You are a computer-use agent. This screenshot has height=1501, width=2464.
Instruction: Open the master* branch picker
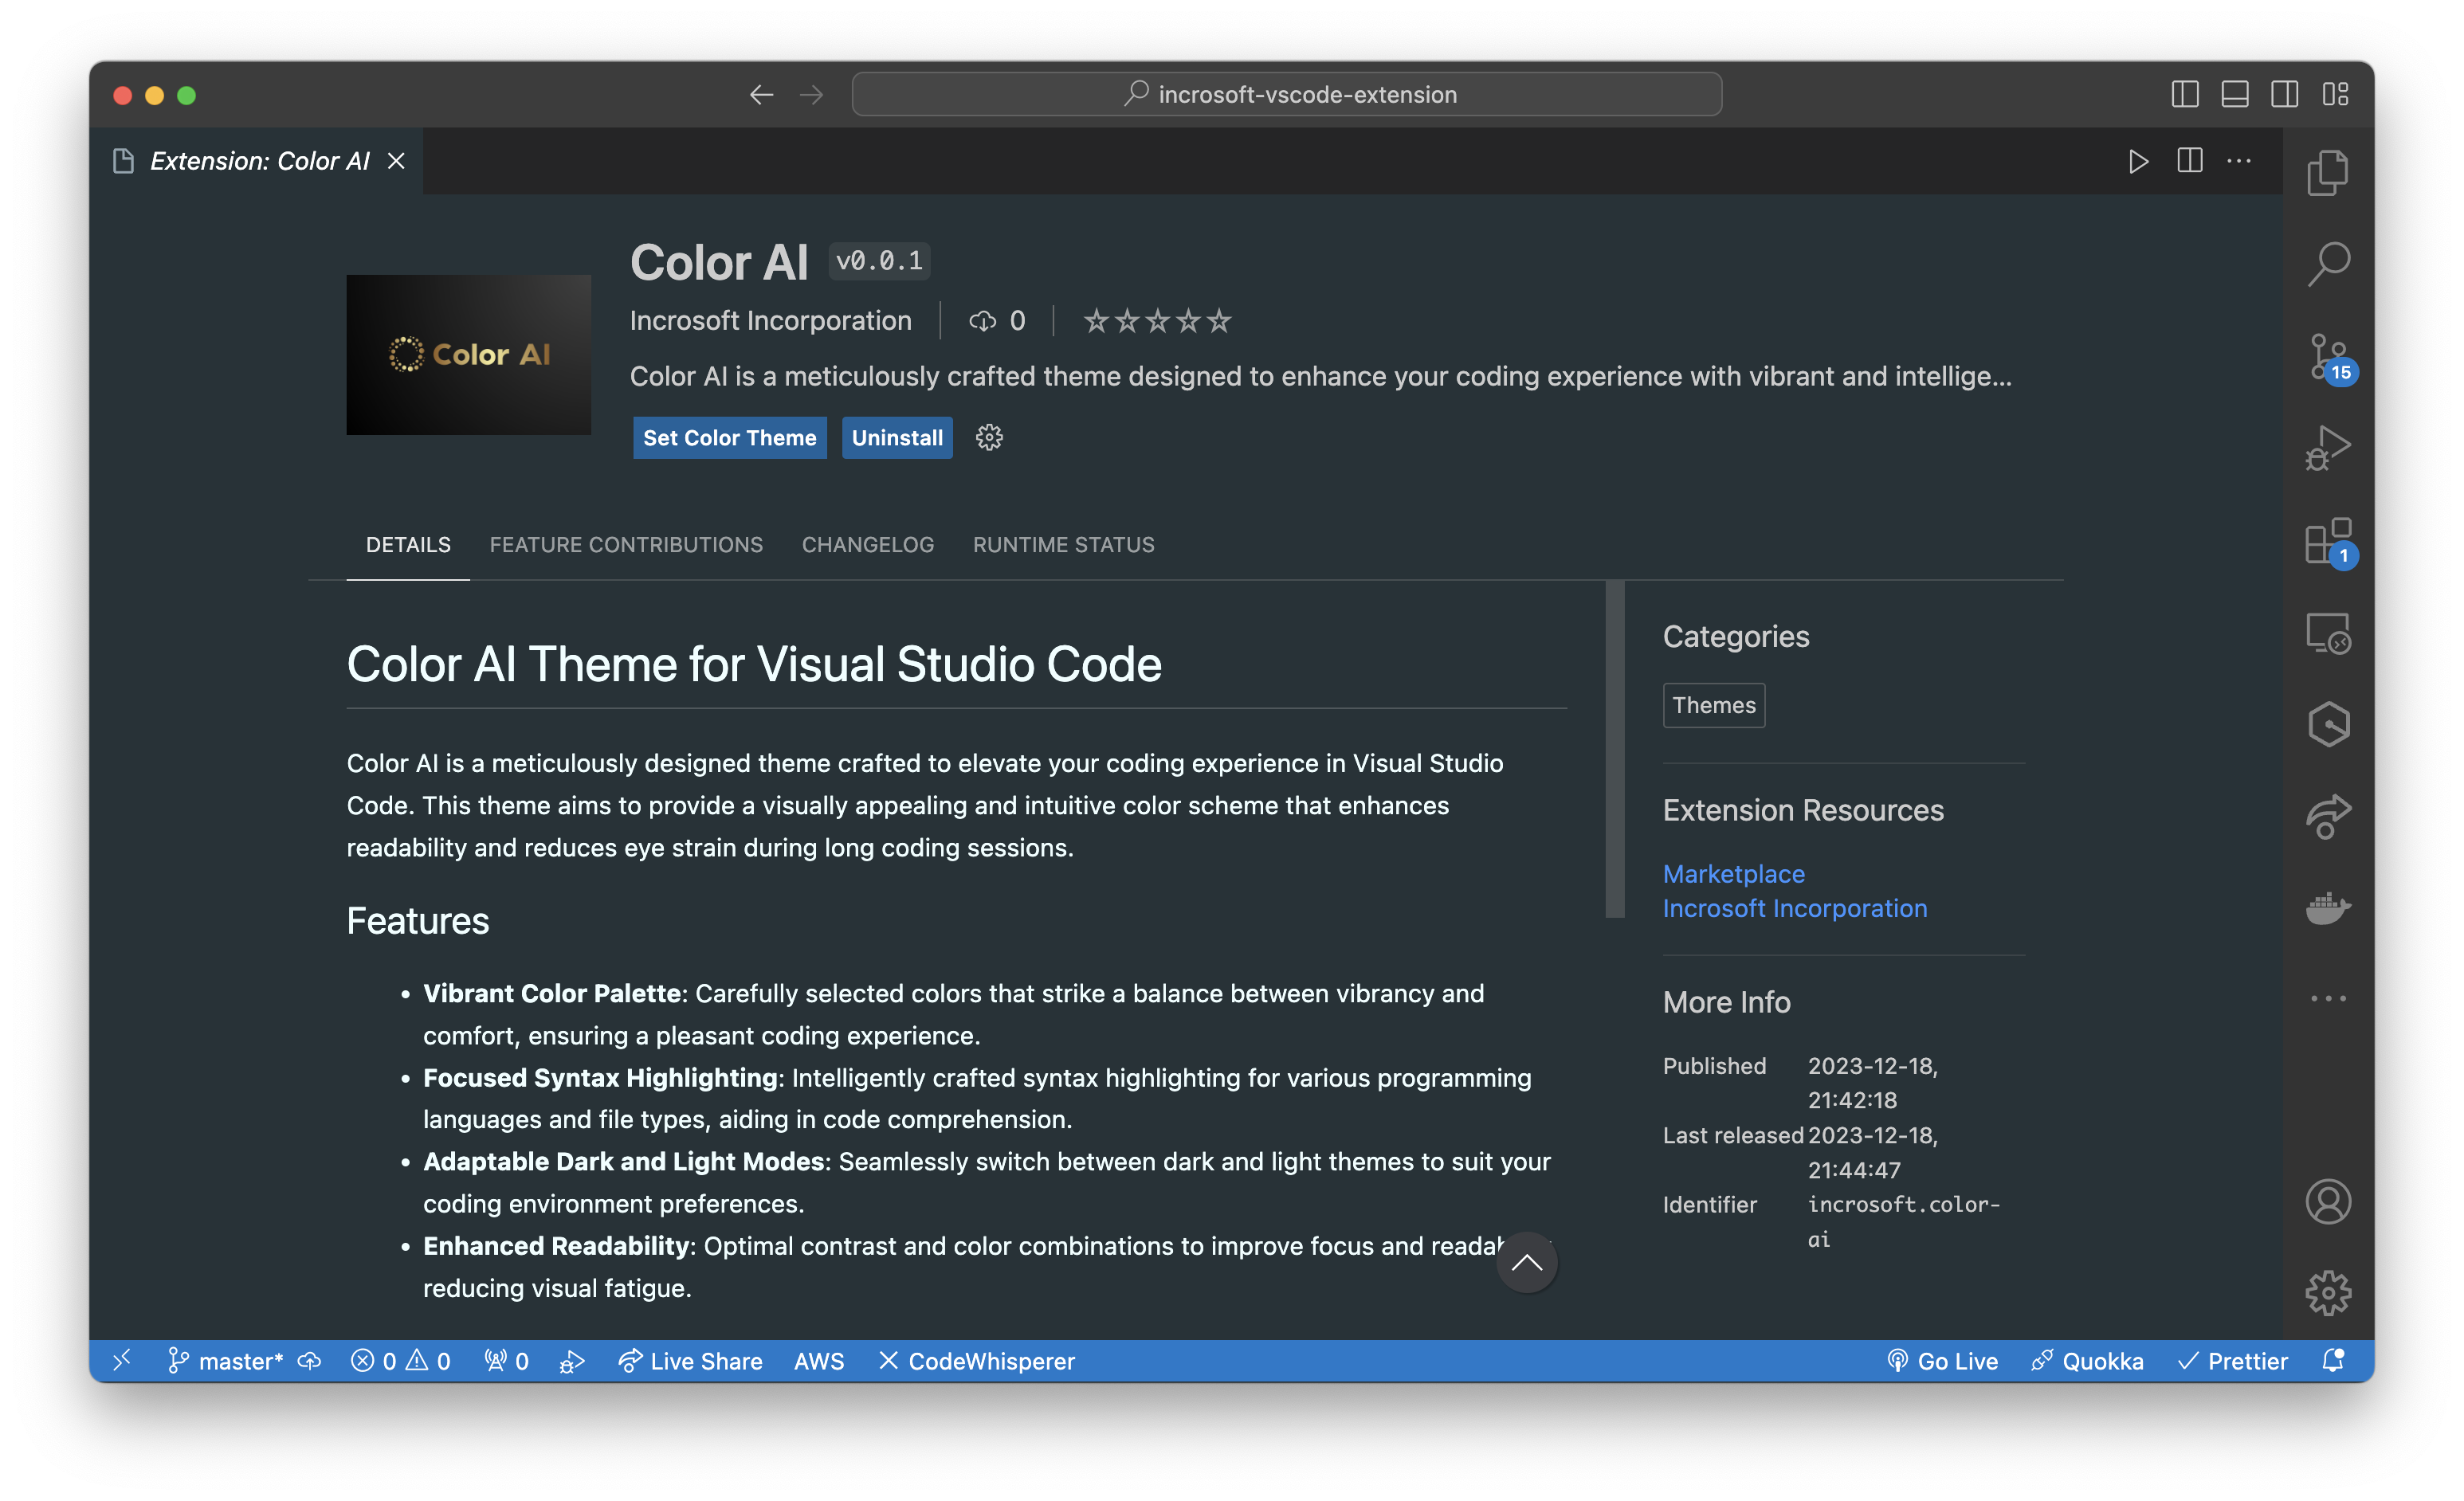point(226,1361)
